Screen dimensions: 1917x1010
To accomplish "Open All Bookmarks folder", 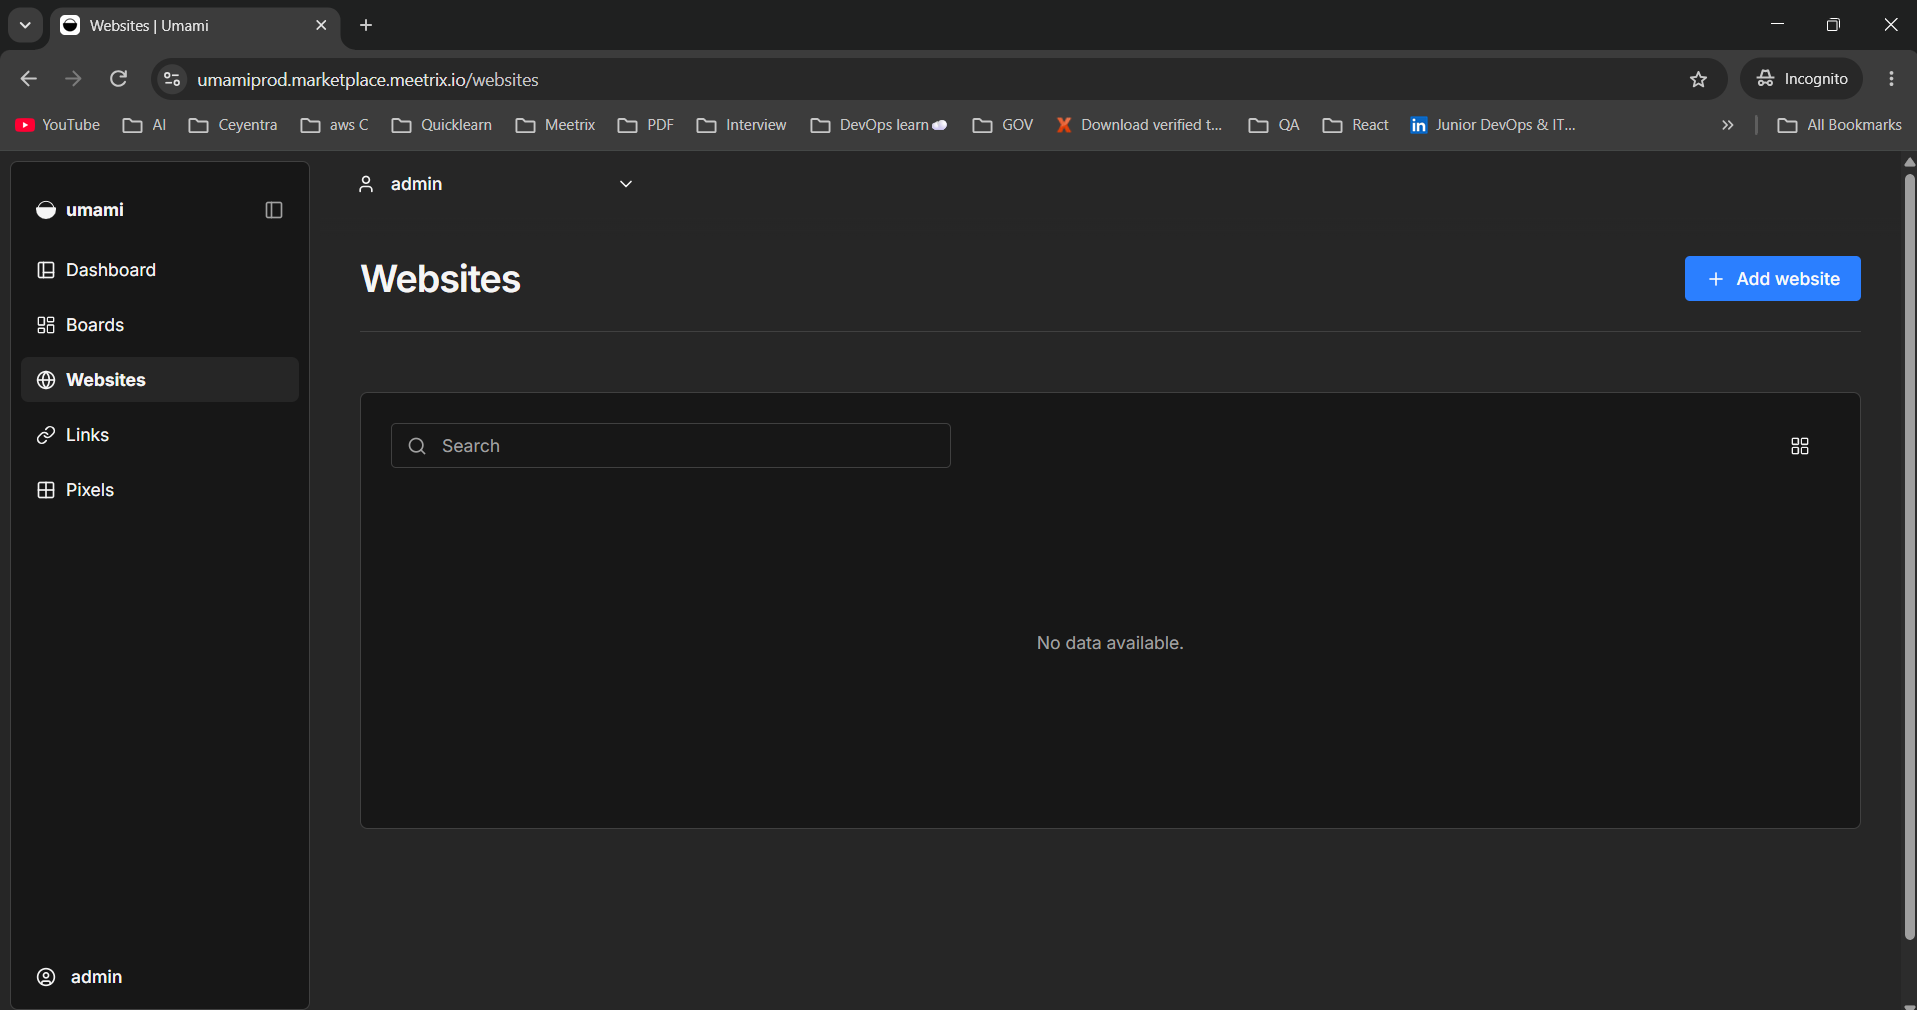I will pos(1839,125).
